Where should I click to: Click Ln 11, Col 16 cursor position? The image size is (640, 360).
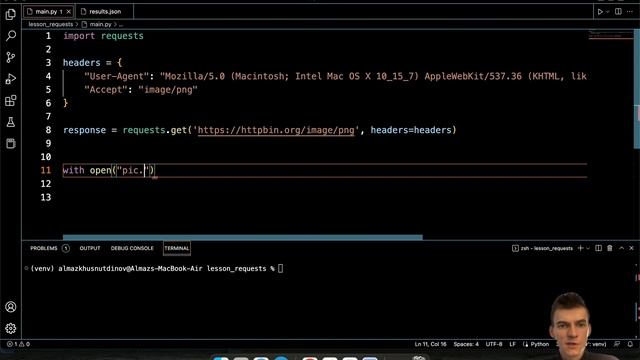tap(430, 344)
